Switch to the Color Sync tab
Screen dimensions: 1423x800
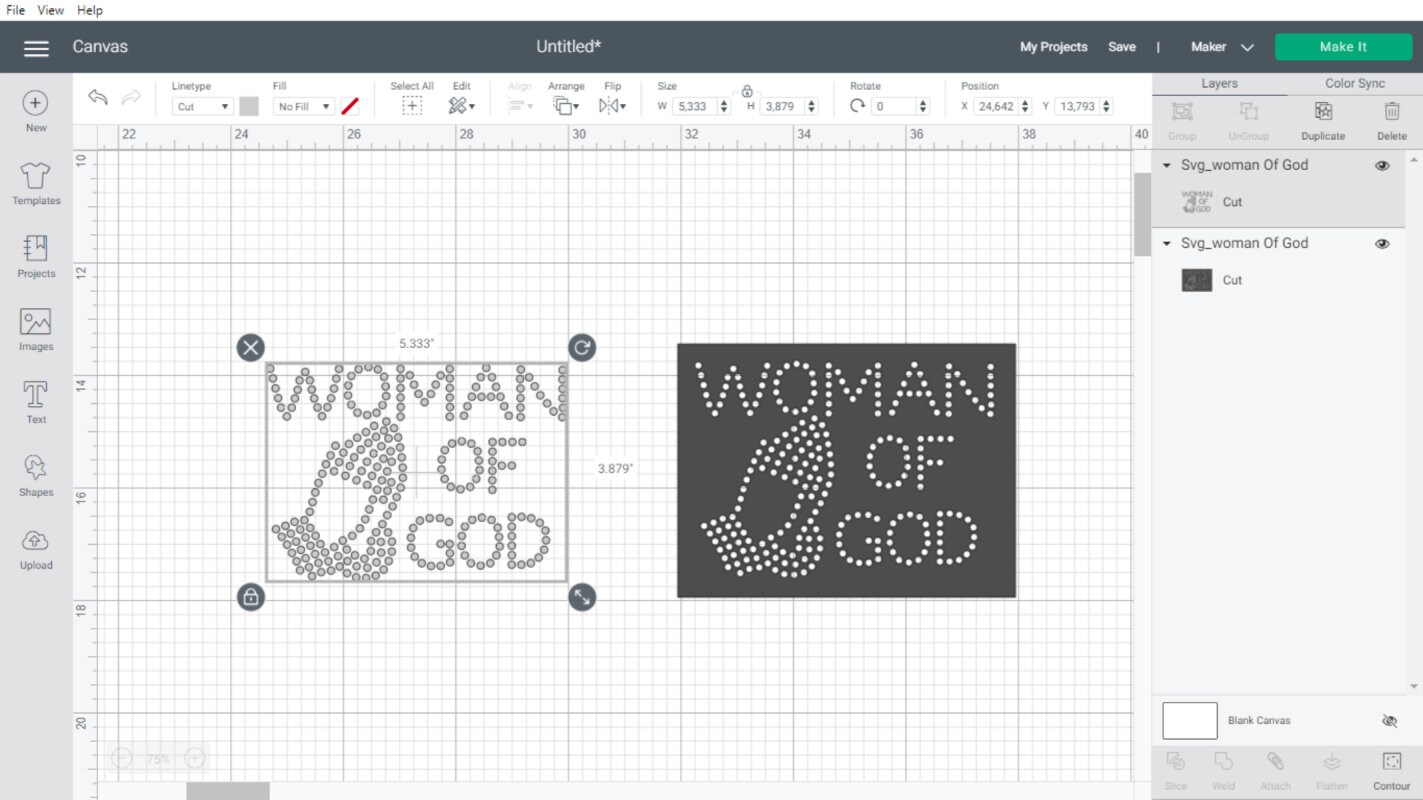pyautogui.click(x=1355, y=83)
